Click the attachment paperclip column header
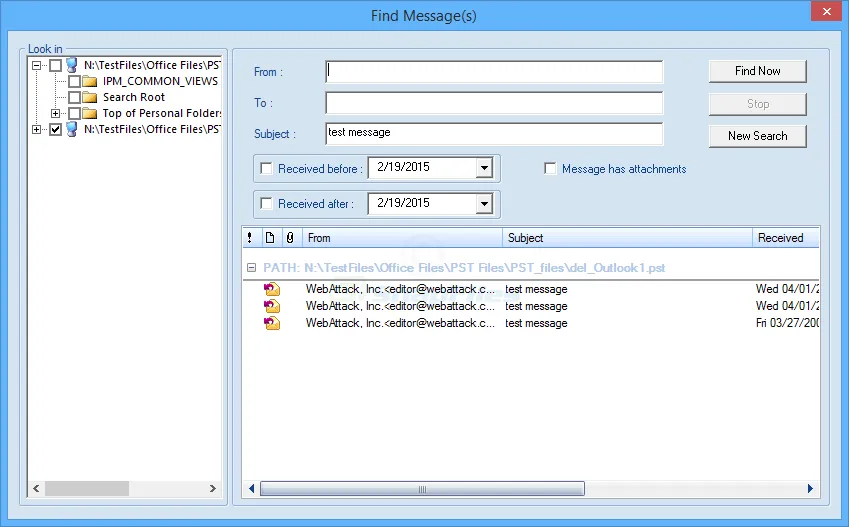Image resolution: width=849 pixels, height=527 pixels. (x=290, y=238)
